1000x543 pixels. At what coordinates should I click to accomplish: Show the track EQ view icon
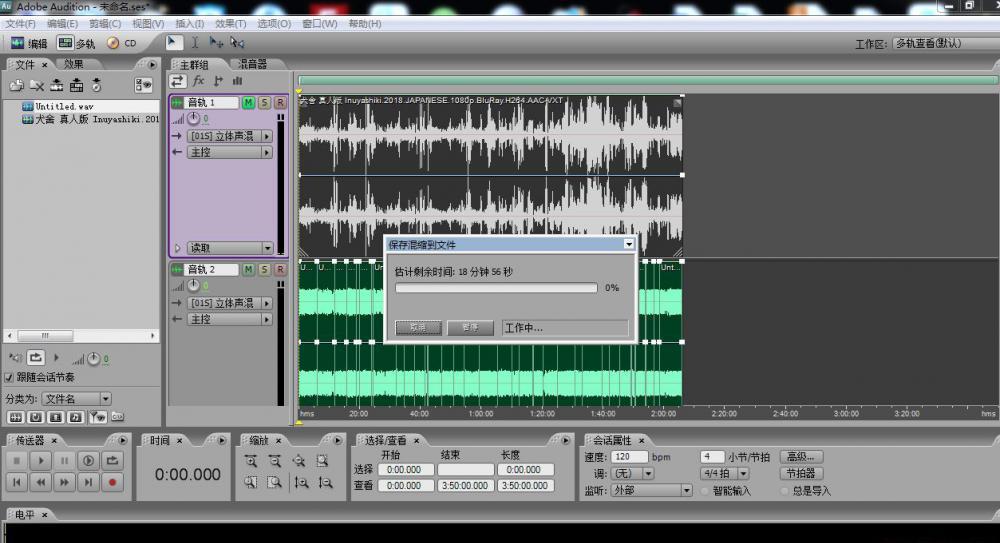[x=237, y=81]
